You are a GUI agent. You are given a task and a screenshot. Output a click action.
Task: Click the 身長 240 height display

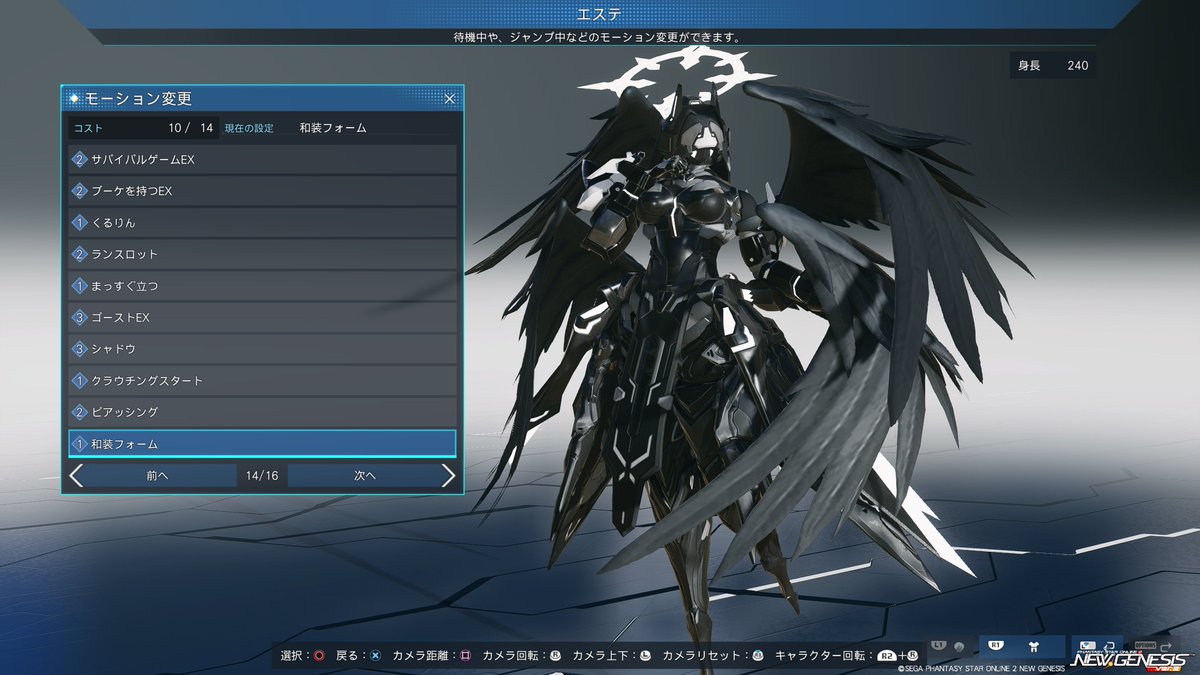coord(1052,64)
